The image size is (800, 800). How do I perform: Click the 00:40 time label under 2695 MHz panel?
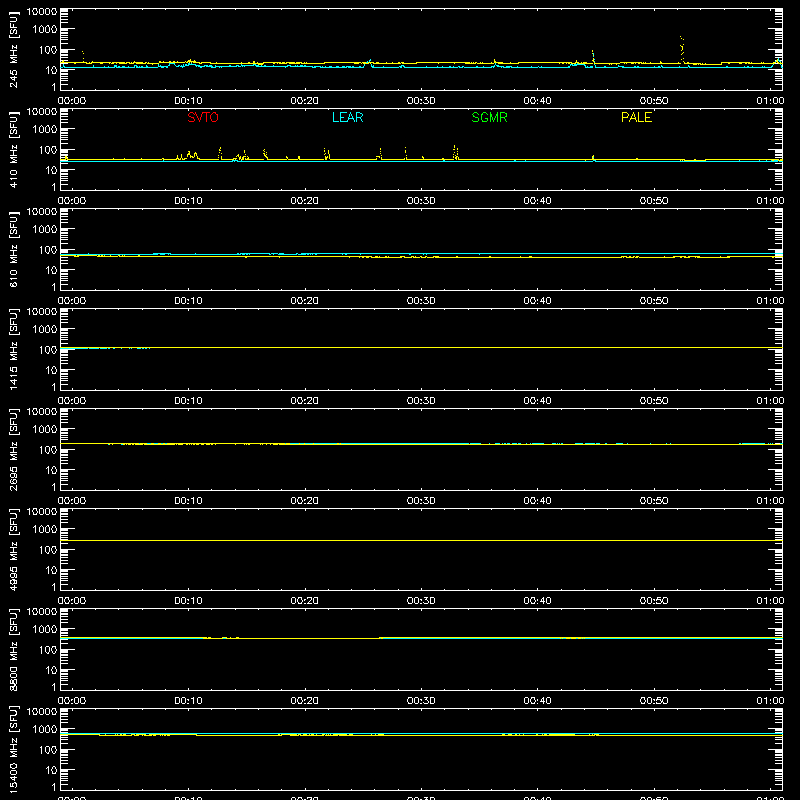click(x=537, y=501)
